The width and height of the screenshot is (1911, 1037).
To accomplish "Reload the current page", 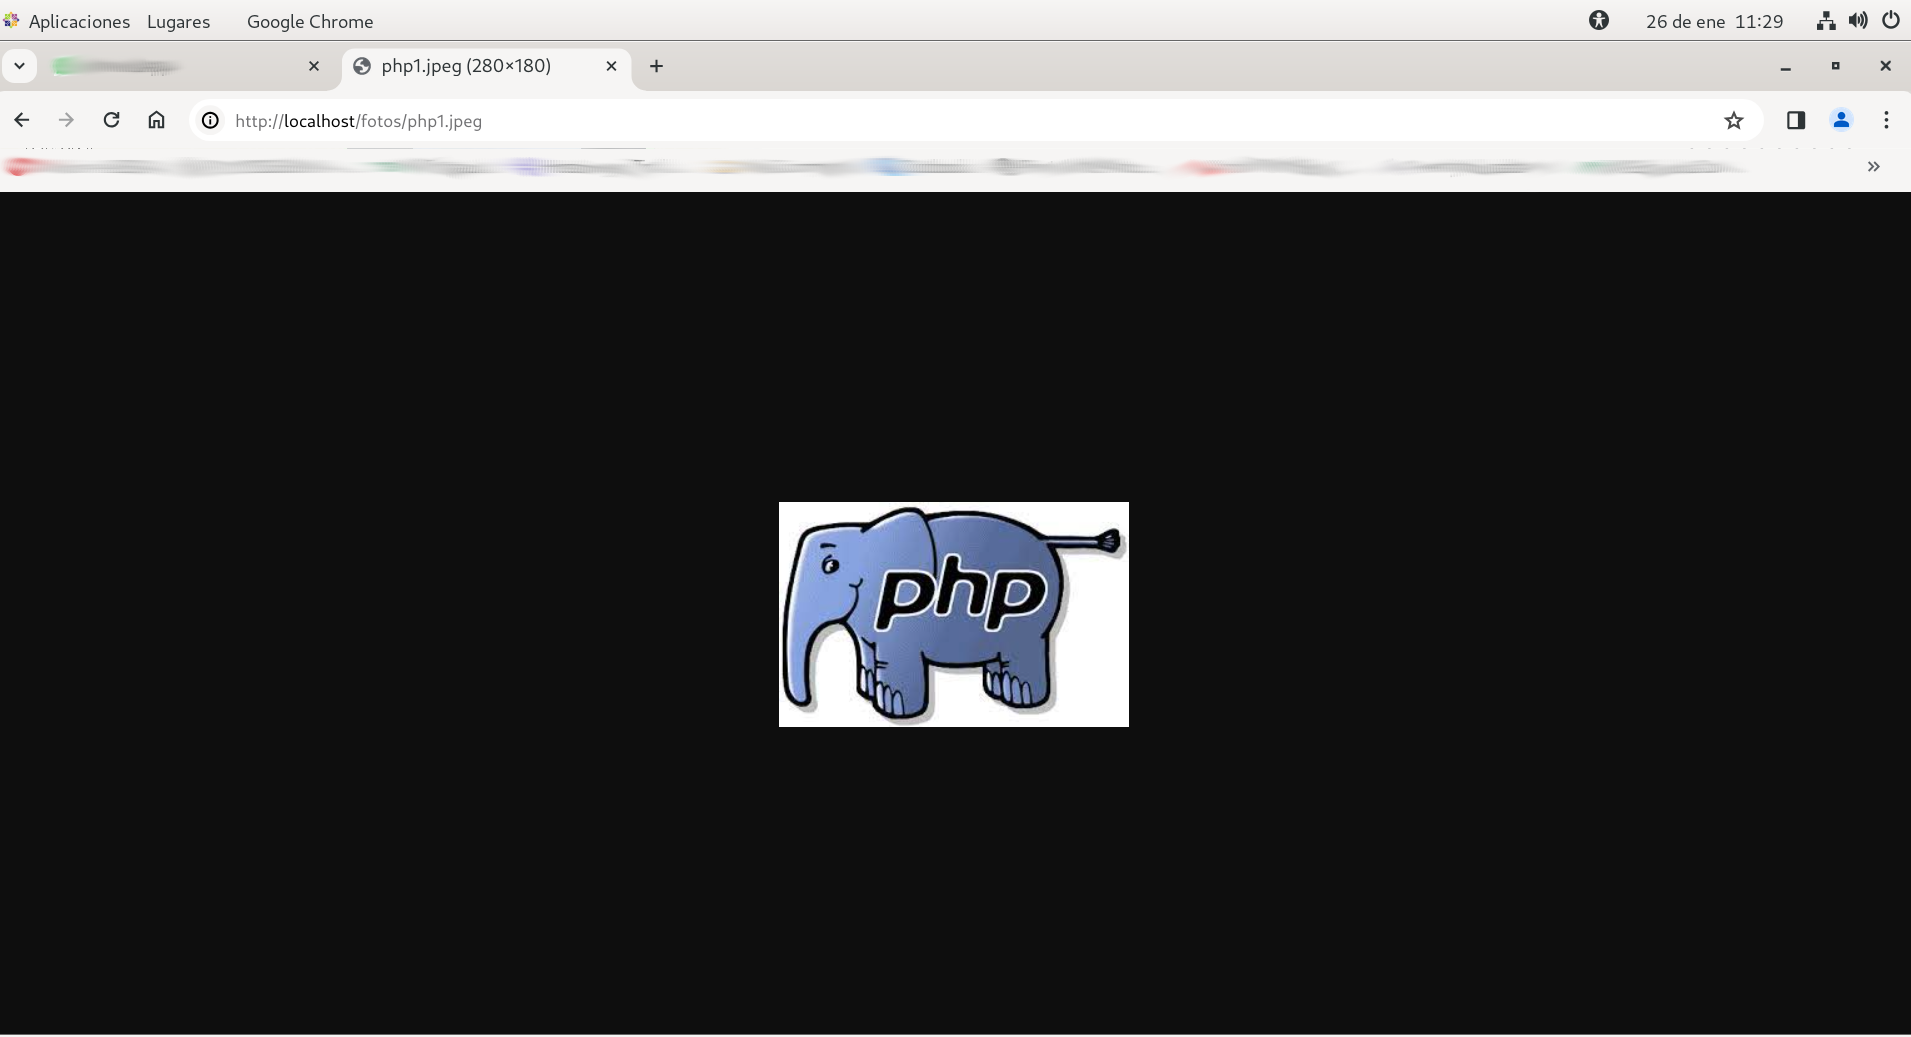I will 111,120.
